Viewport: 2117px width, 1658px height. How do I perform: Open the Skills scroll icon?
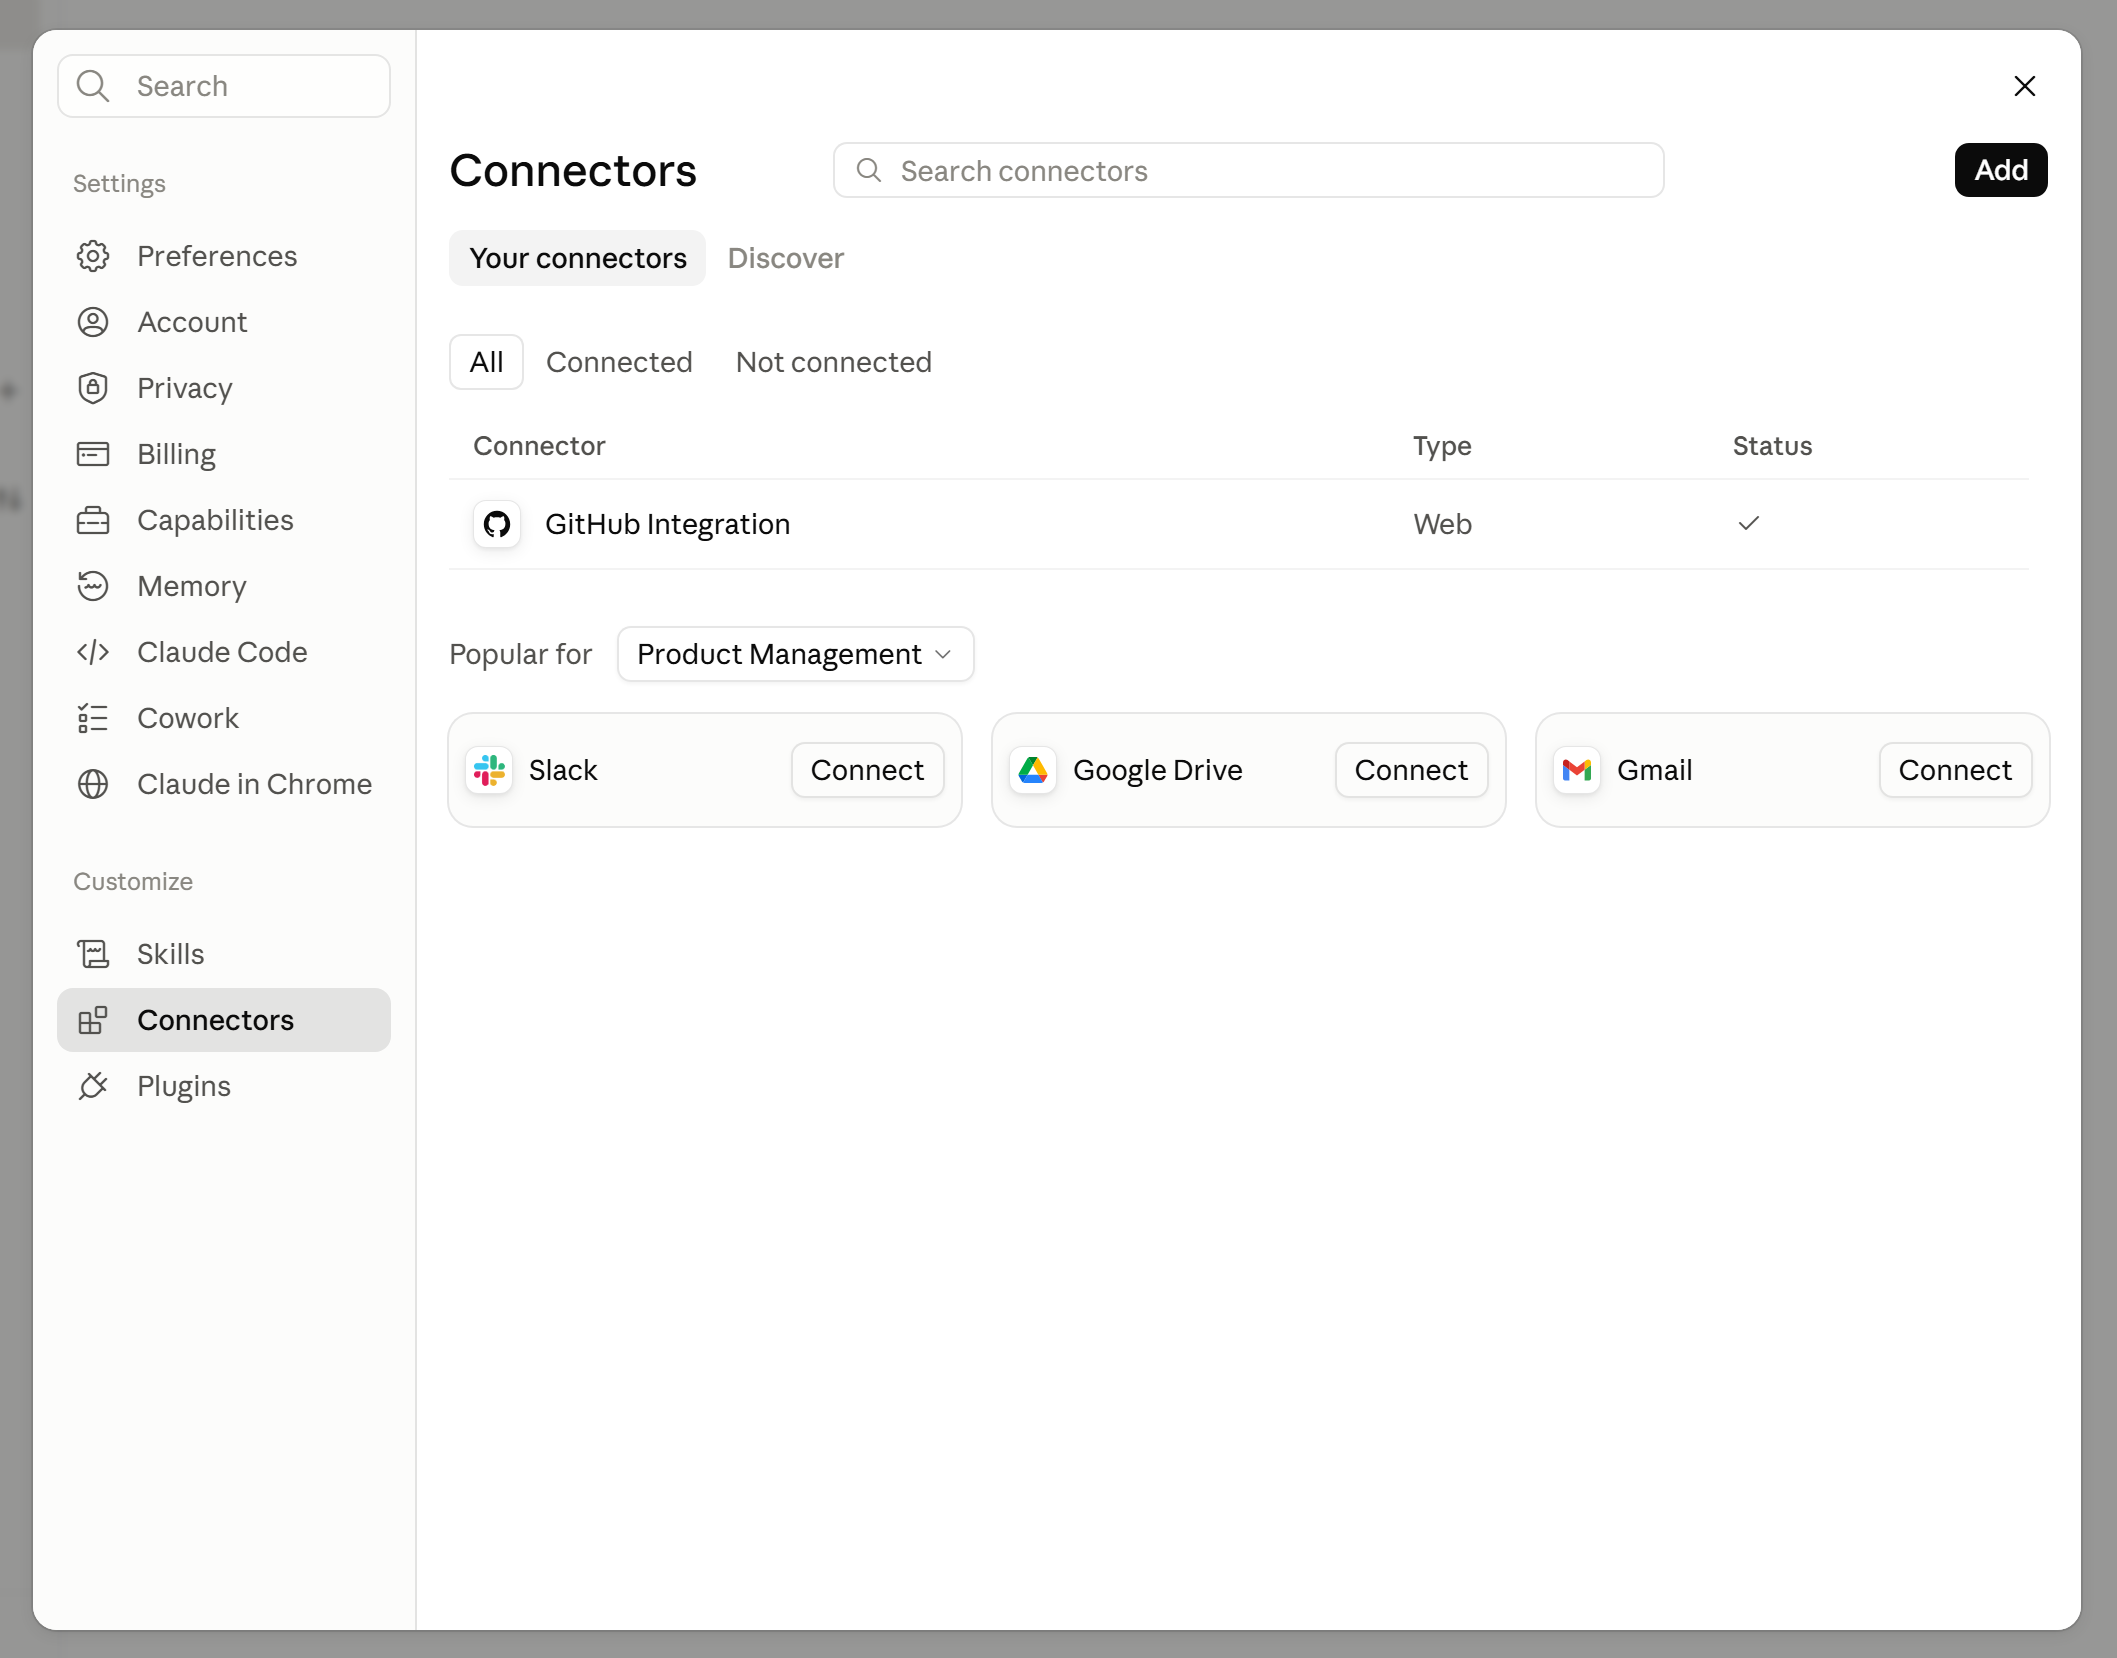(93, 954)
